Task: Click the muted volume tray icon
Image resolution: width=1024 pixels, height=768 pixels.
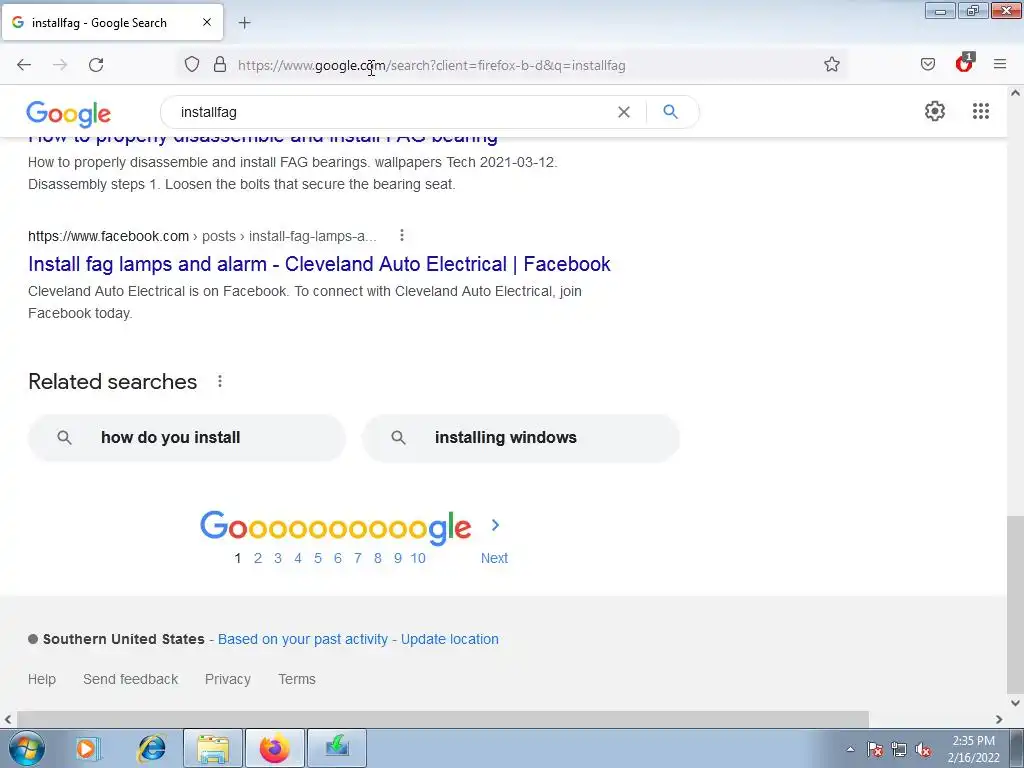Action: coord(923,749)
